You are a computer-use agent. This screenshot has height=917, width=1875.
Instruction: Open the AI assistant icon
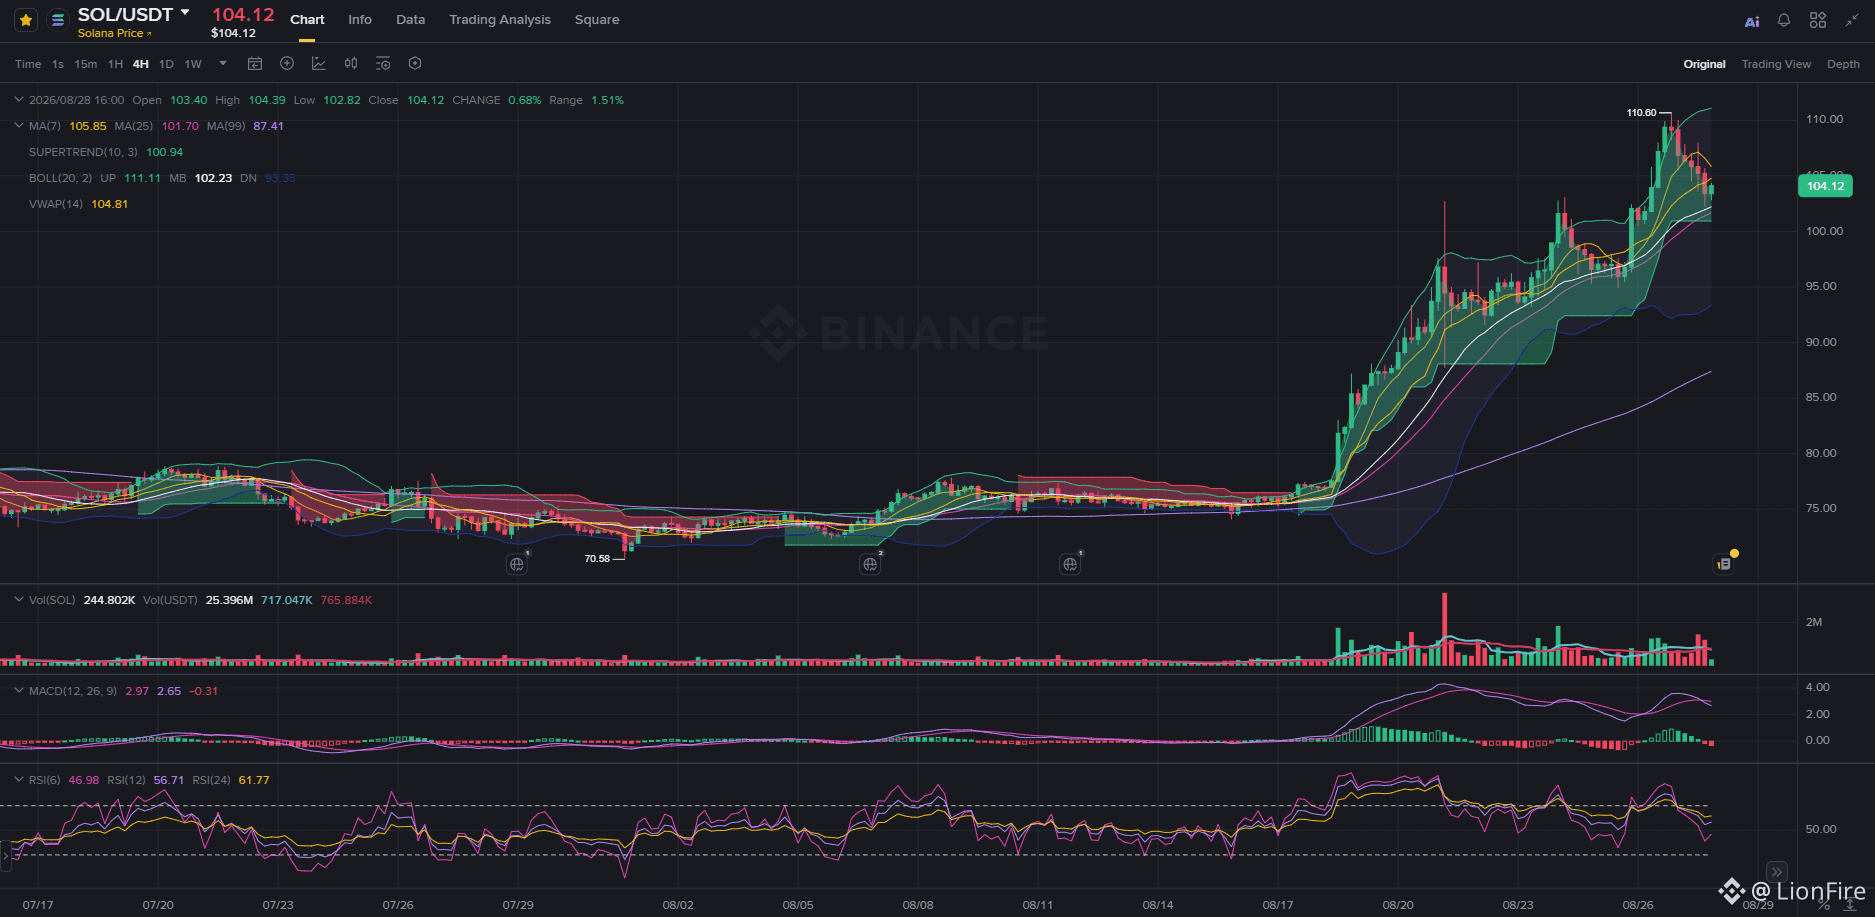(x=1752, y=21)
